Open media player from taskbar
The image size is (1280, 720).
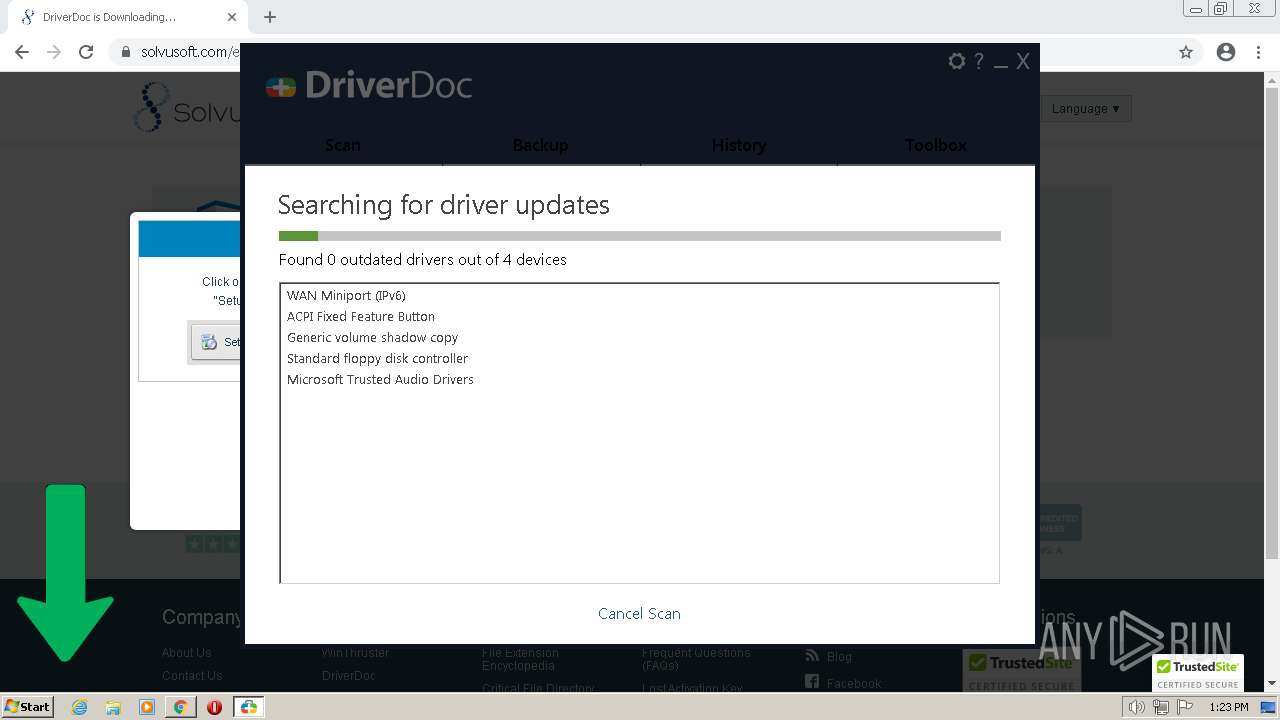tap(147, 707)
